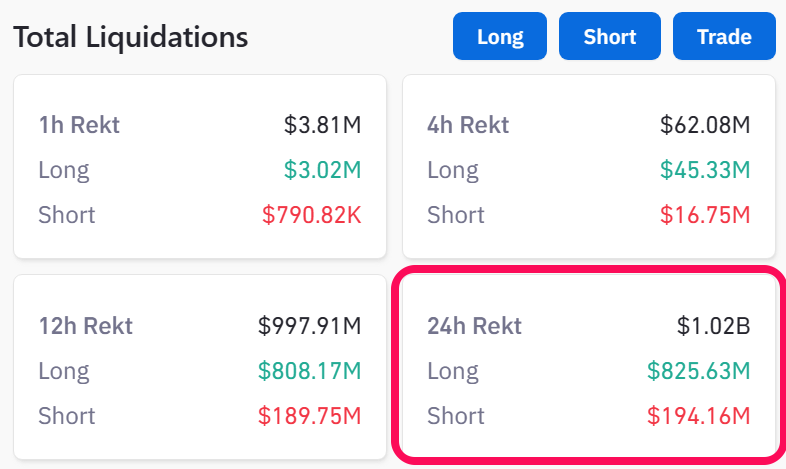The image size is (786, 469).
Task: Click 24h Short value $194.16M
Action: [x=698, y=416]
